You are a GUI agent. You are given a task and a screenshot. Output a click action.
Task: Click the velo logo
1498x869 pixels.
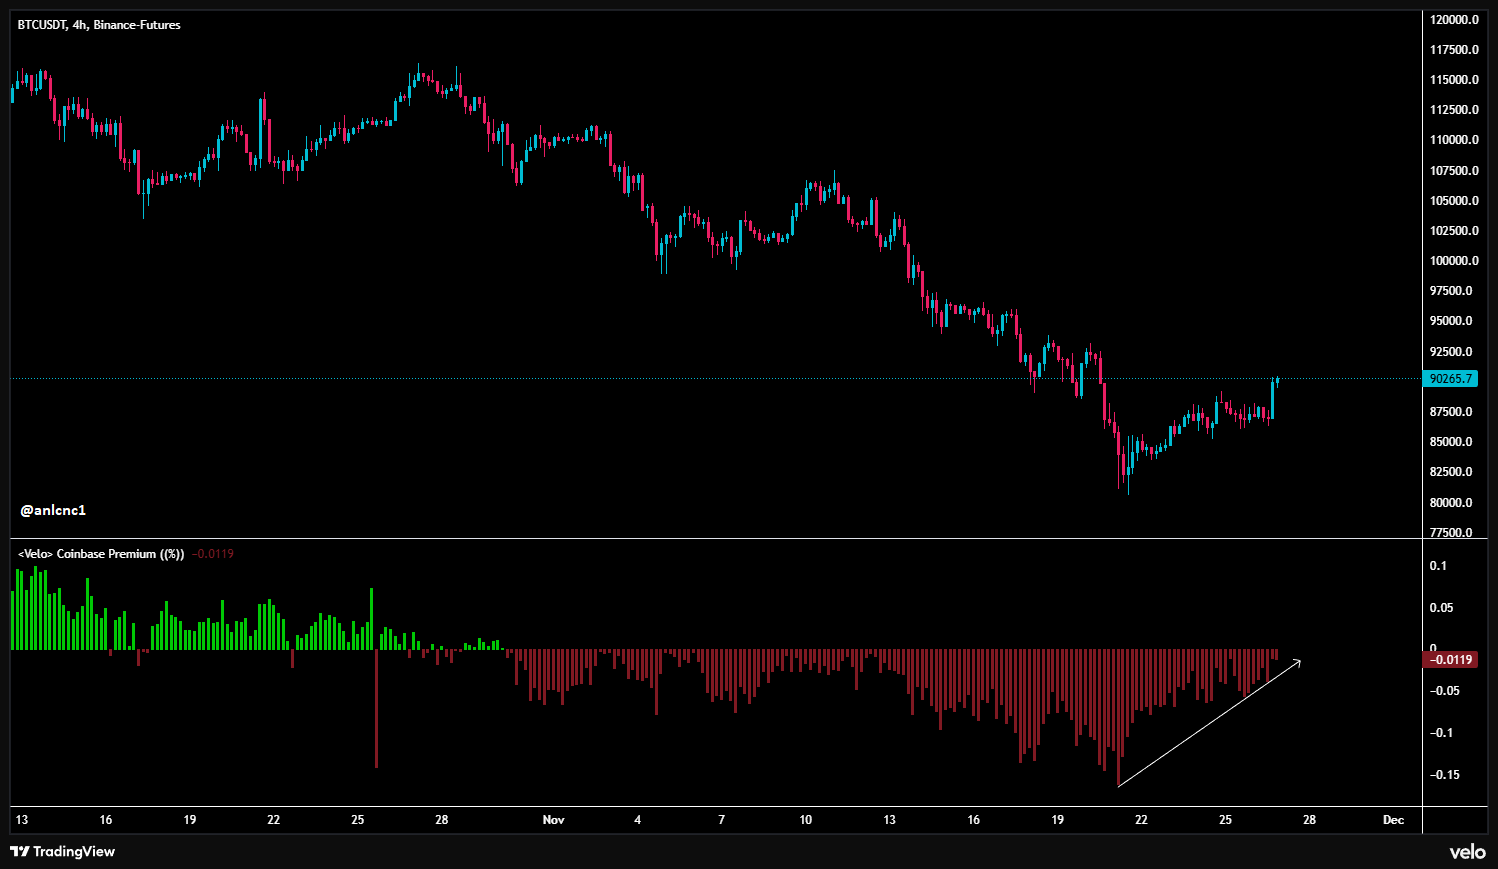coord(1467,851)
